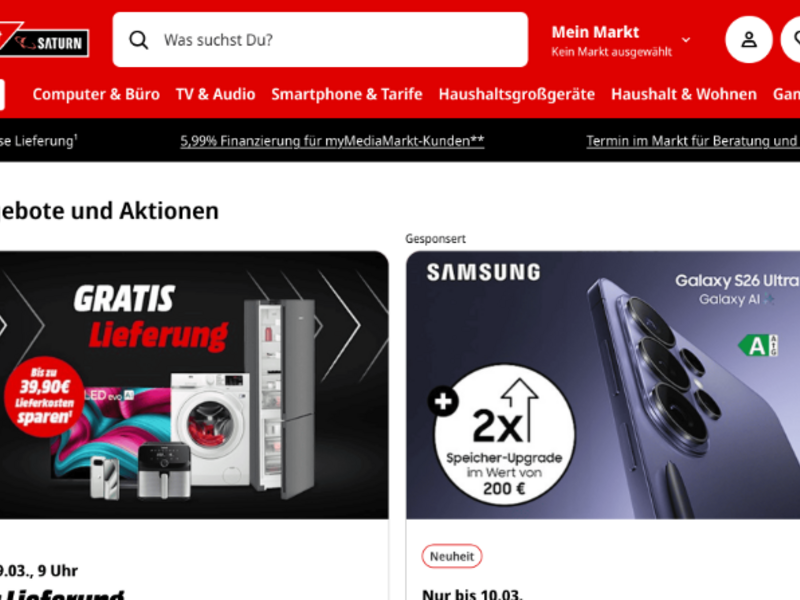This screenshot has width=800, height=600.
Task: Expand the Mein Markt chevron
Action: pos(686,40)
